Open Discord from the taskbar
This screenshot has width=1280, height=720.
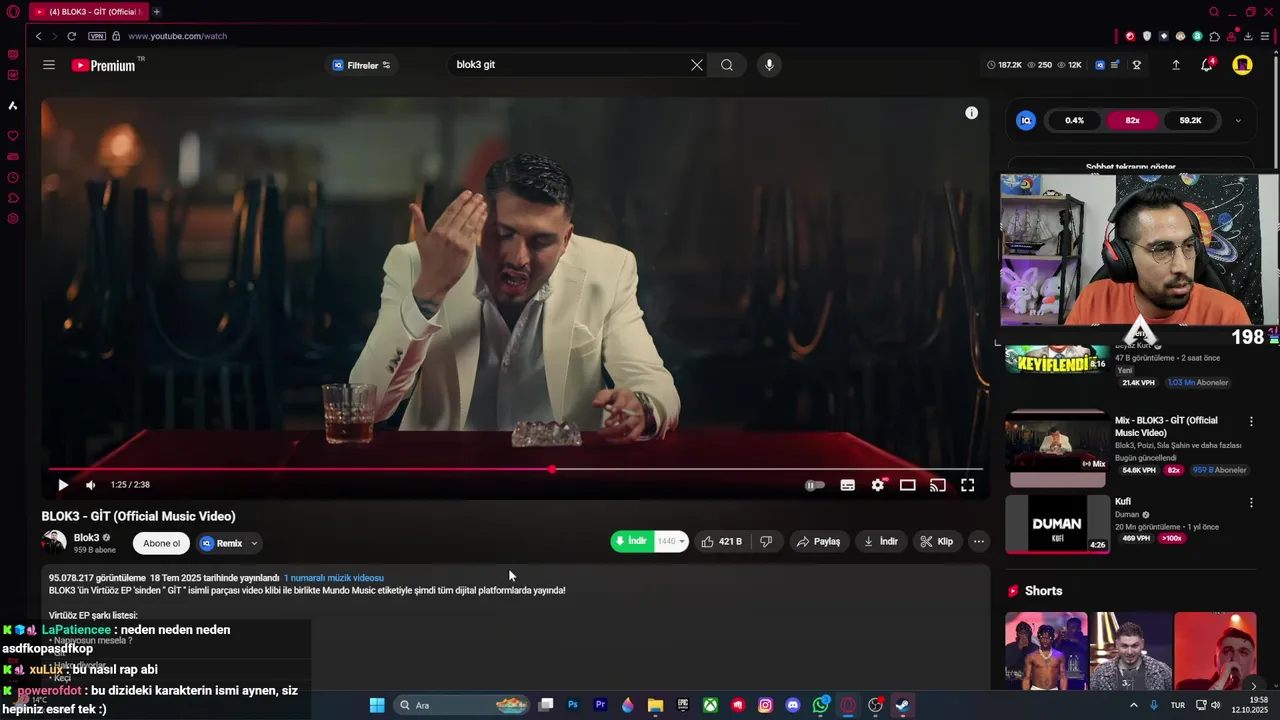point(793,705)
